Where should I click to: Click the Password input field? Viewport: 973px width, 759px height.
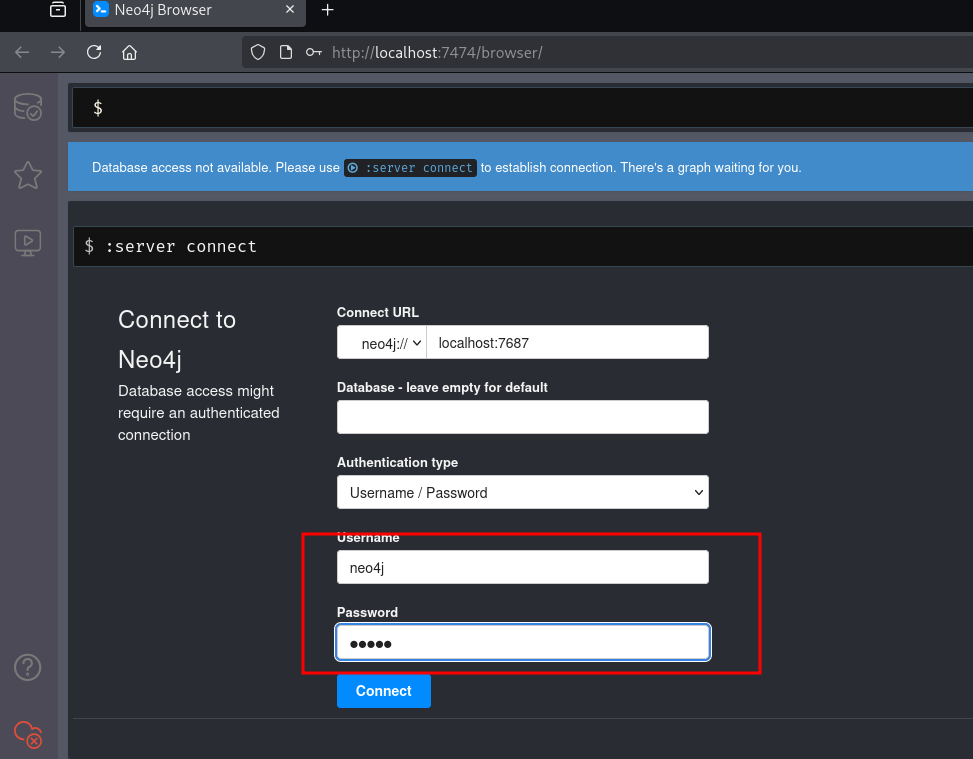click(522, 642)
